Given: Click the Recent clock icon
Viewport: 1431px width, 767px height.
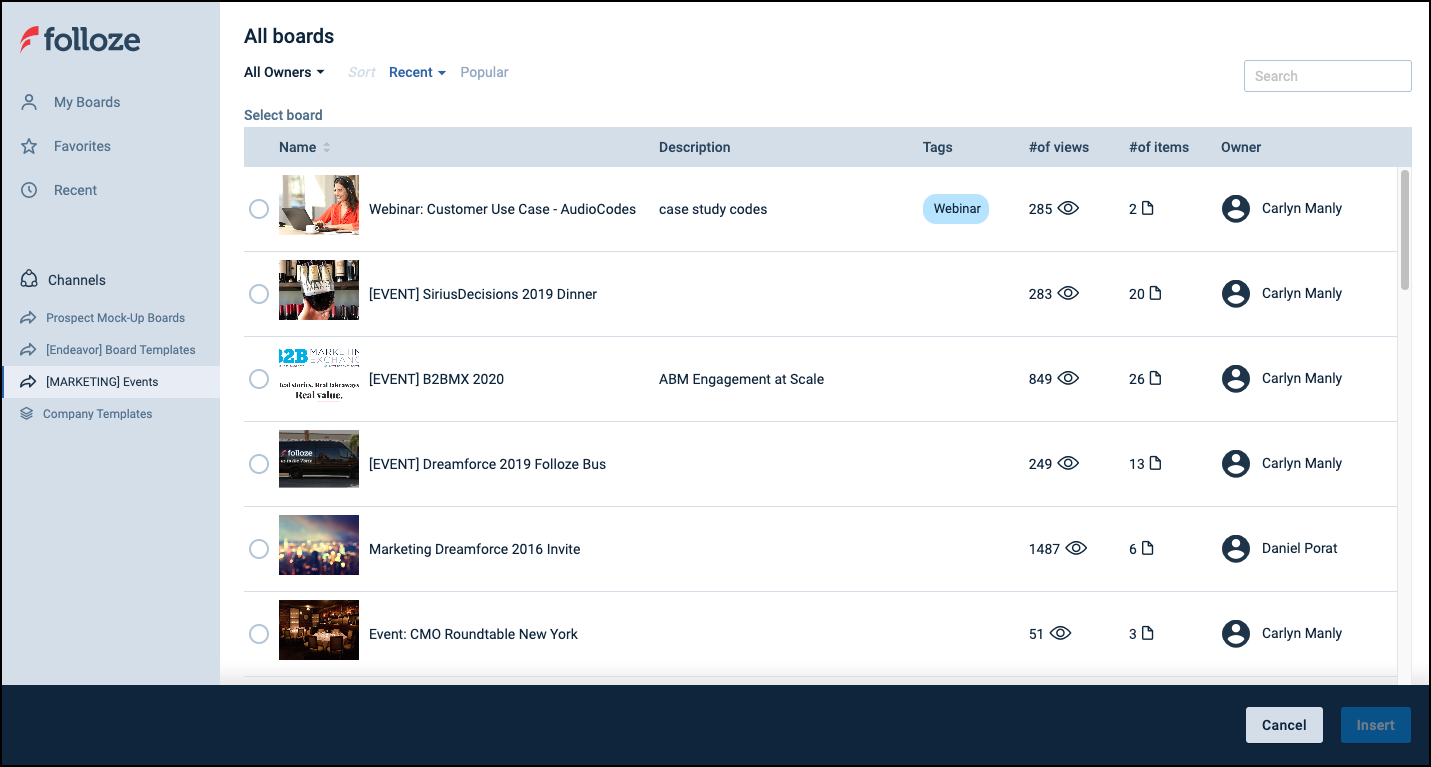Looking at the screenshot, I should tap(30, 190).
